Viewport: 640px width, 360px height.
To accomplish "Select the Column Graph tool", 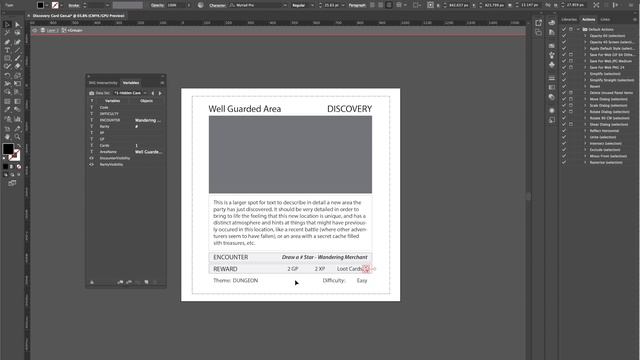I will click(x=18, y=119).
